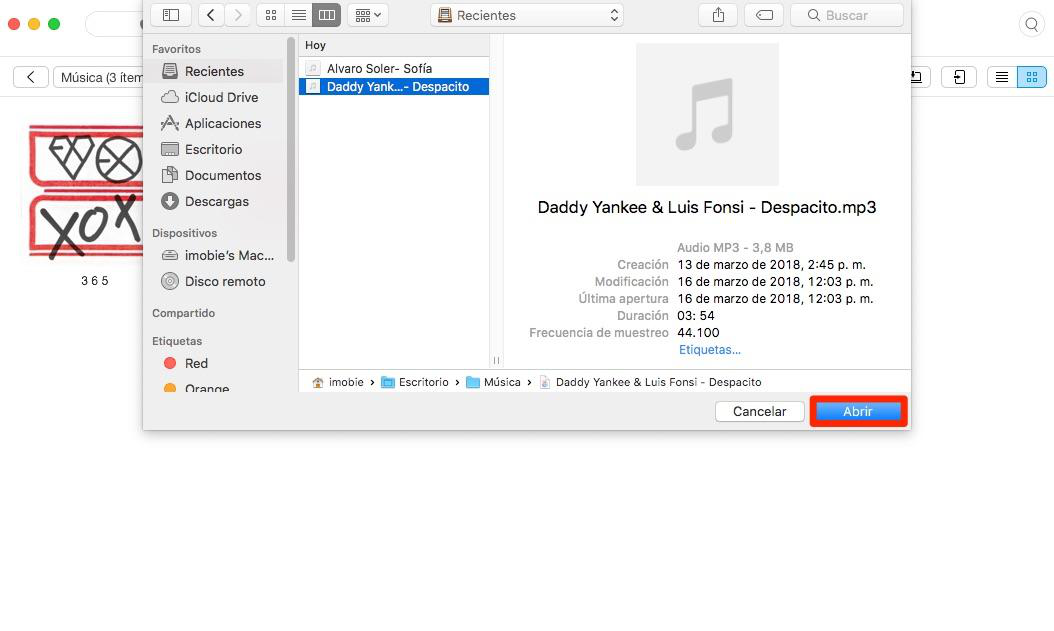The height and width of the screenshot is (631, 1054).
Task: Click the Etiquetas… link in preview
Action: (709, 350)
